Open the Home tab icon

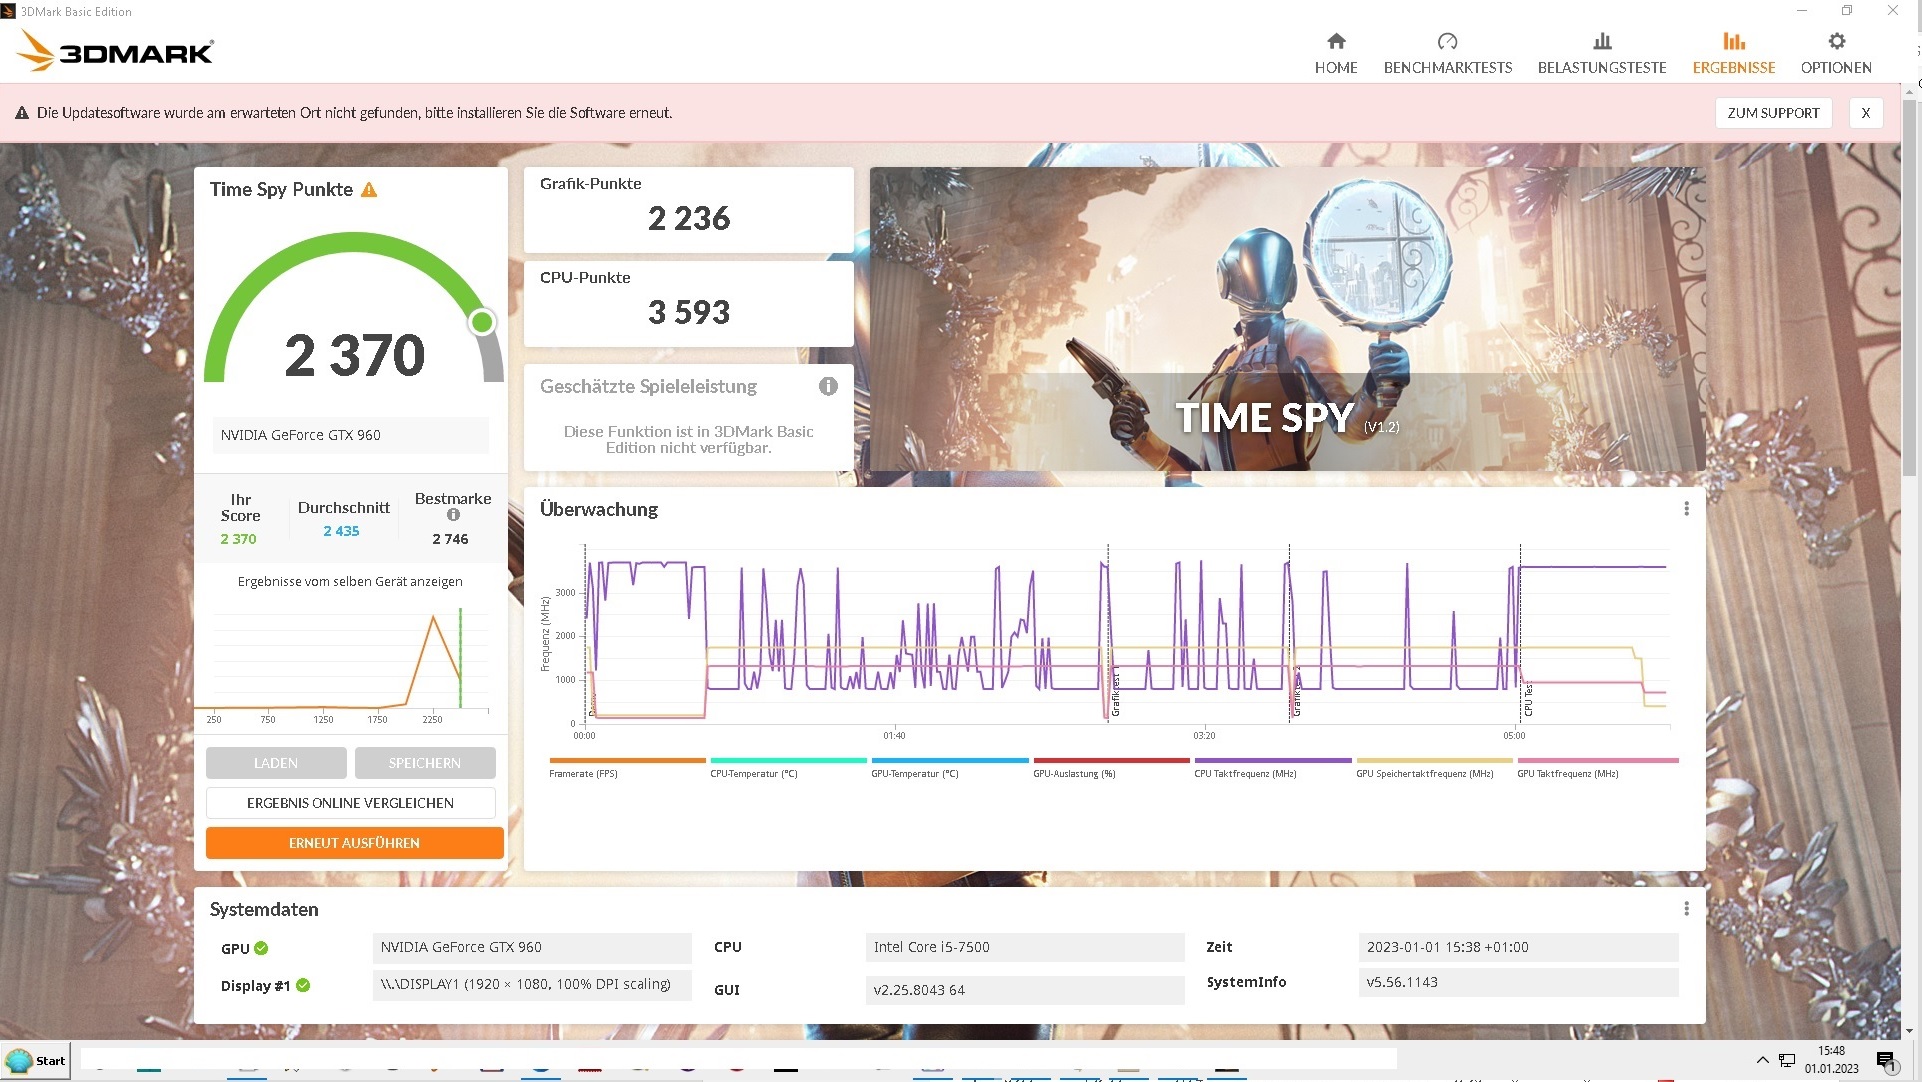[1336, 41]
